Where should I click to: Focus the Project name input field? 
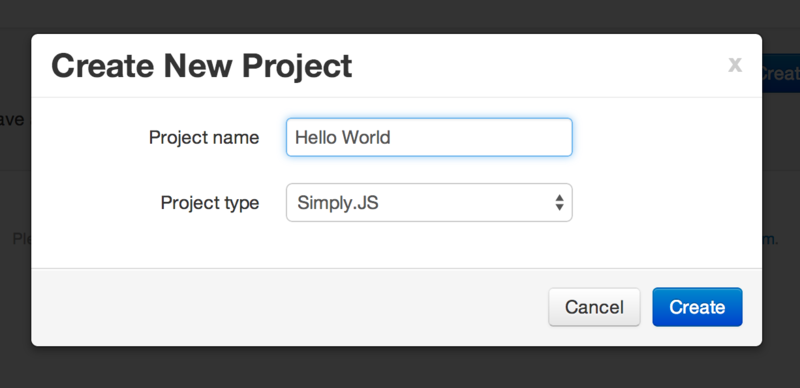(x=429, y=137)
